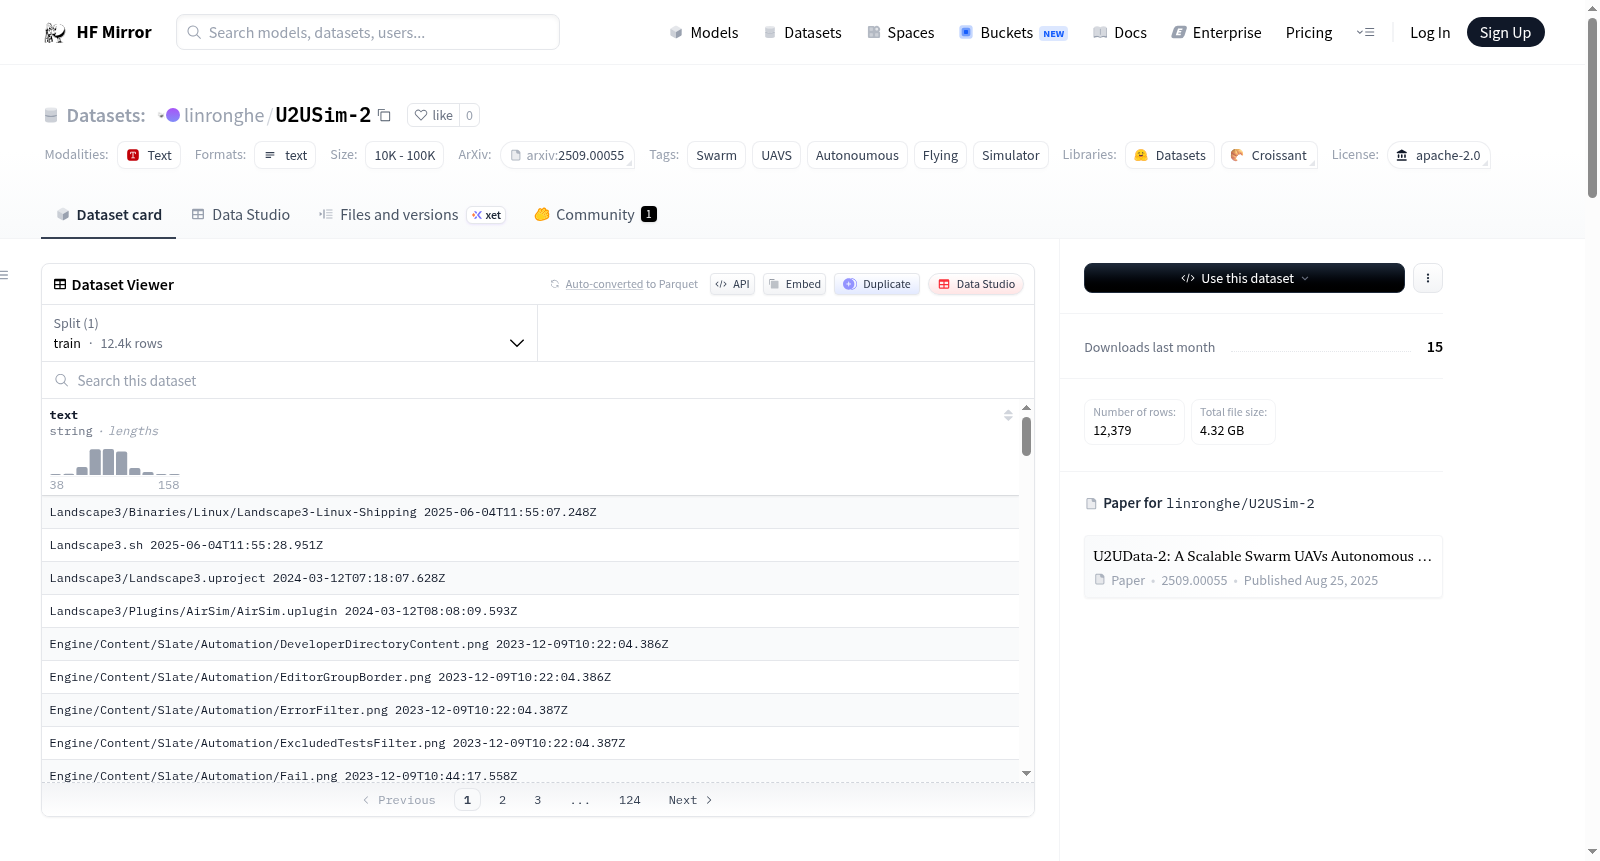Click the magnifier in Search this dataset
Viewport: 1600px width, 861px height.
point(62,380)
